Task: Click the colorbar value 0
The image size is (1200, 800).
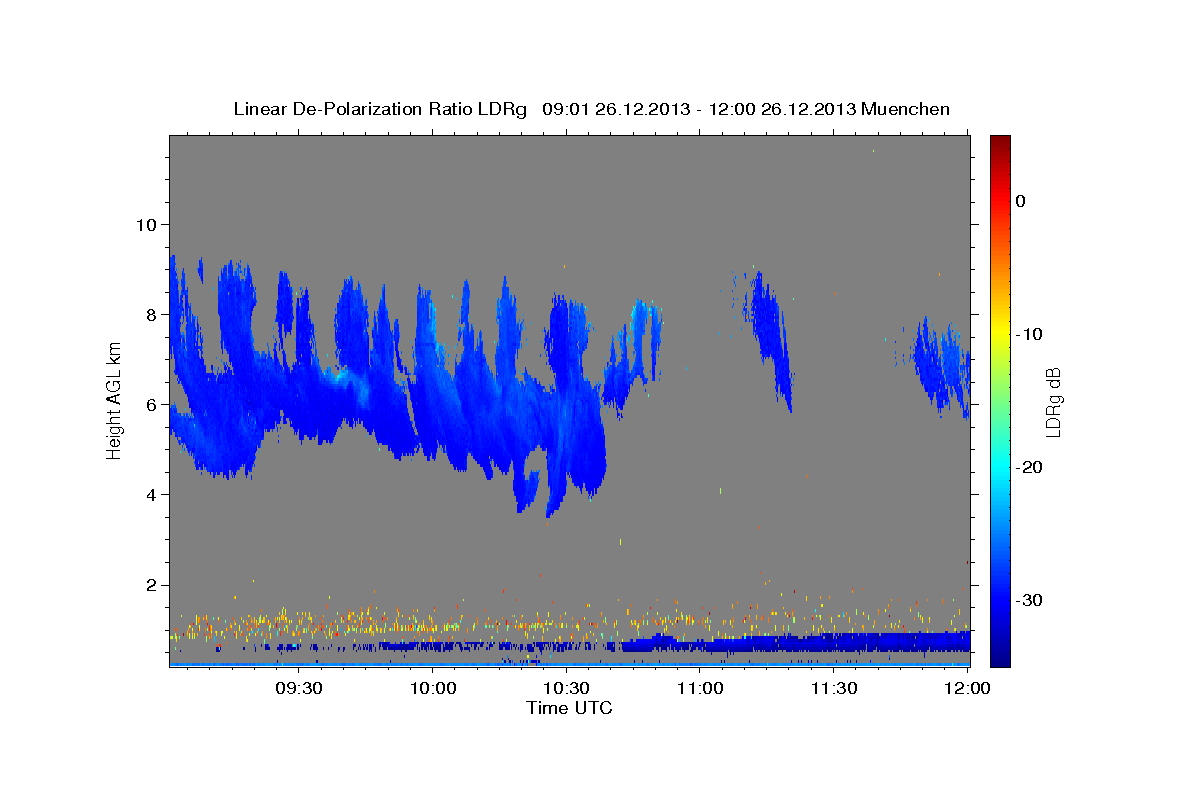Action: click(1021, 201)
